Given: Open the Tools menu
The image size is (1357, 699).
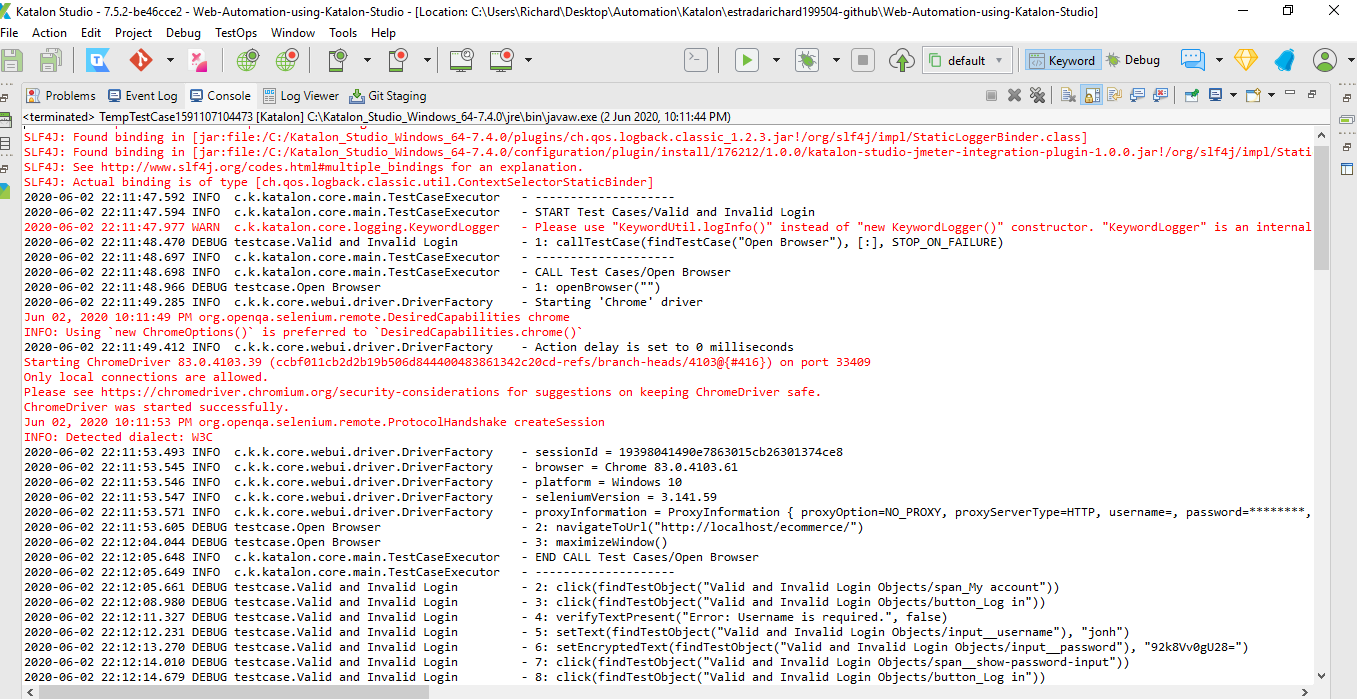Looking at the screenshot, I should 343,32.
